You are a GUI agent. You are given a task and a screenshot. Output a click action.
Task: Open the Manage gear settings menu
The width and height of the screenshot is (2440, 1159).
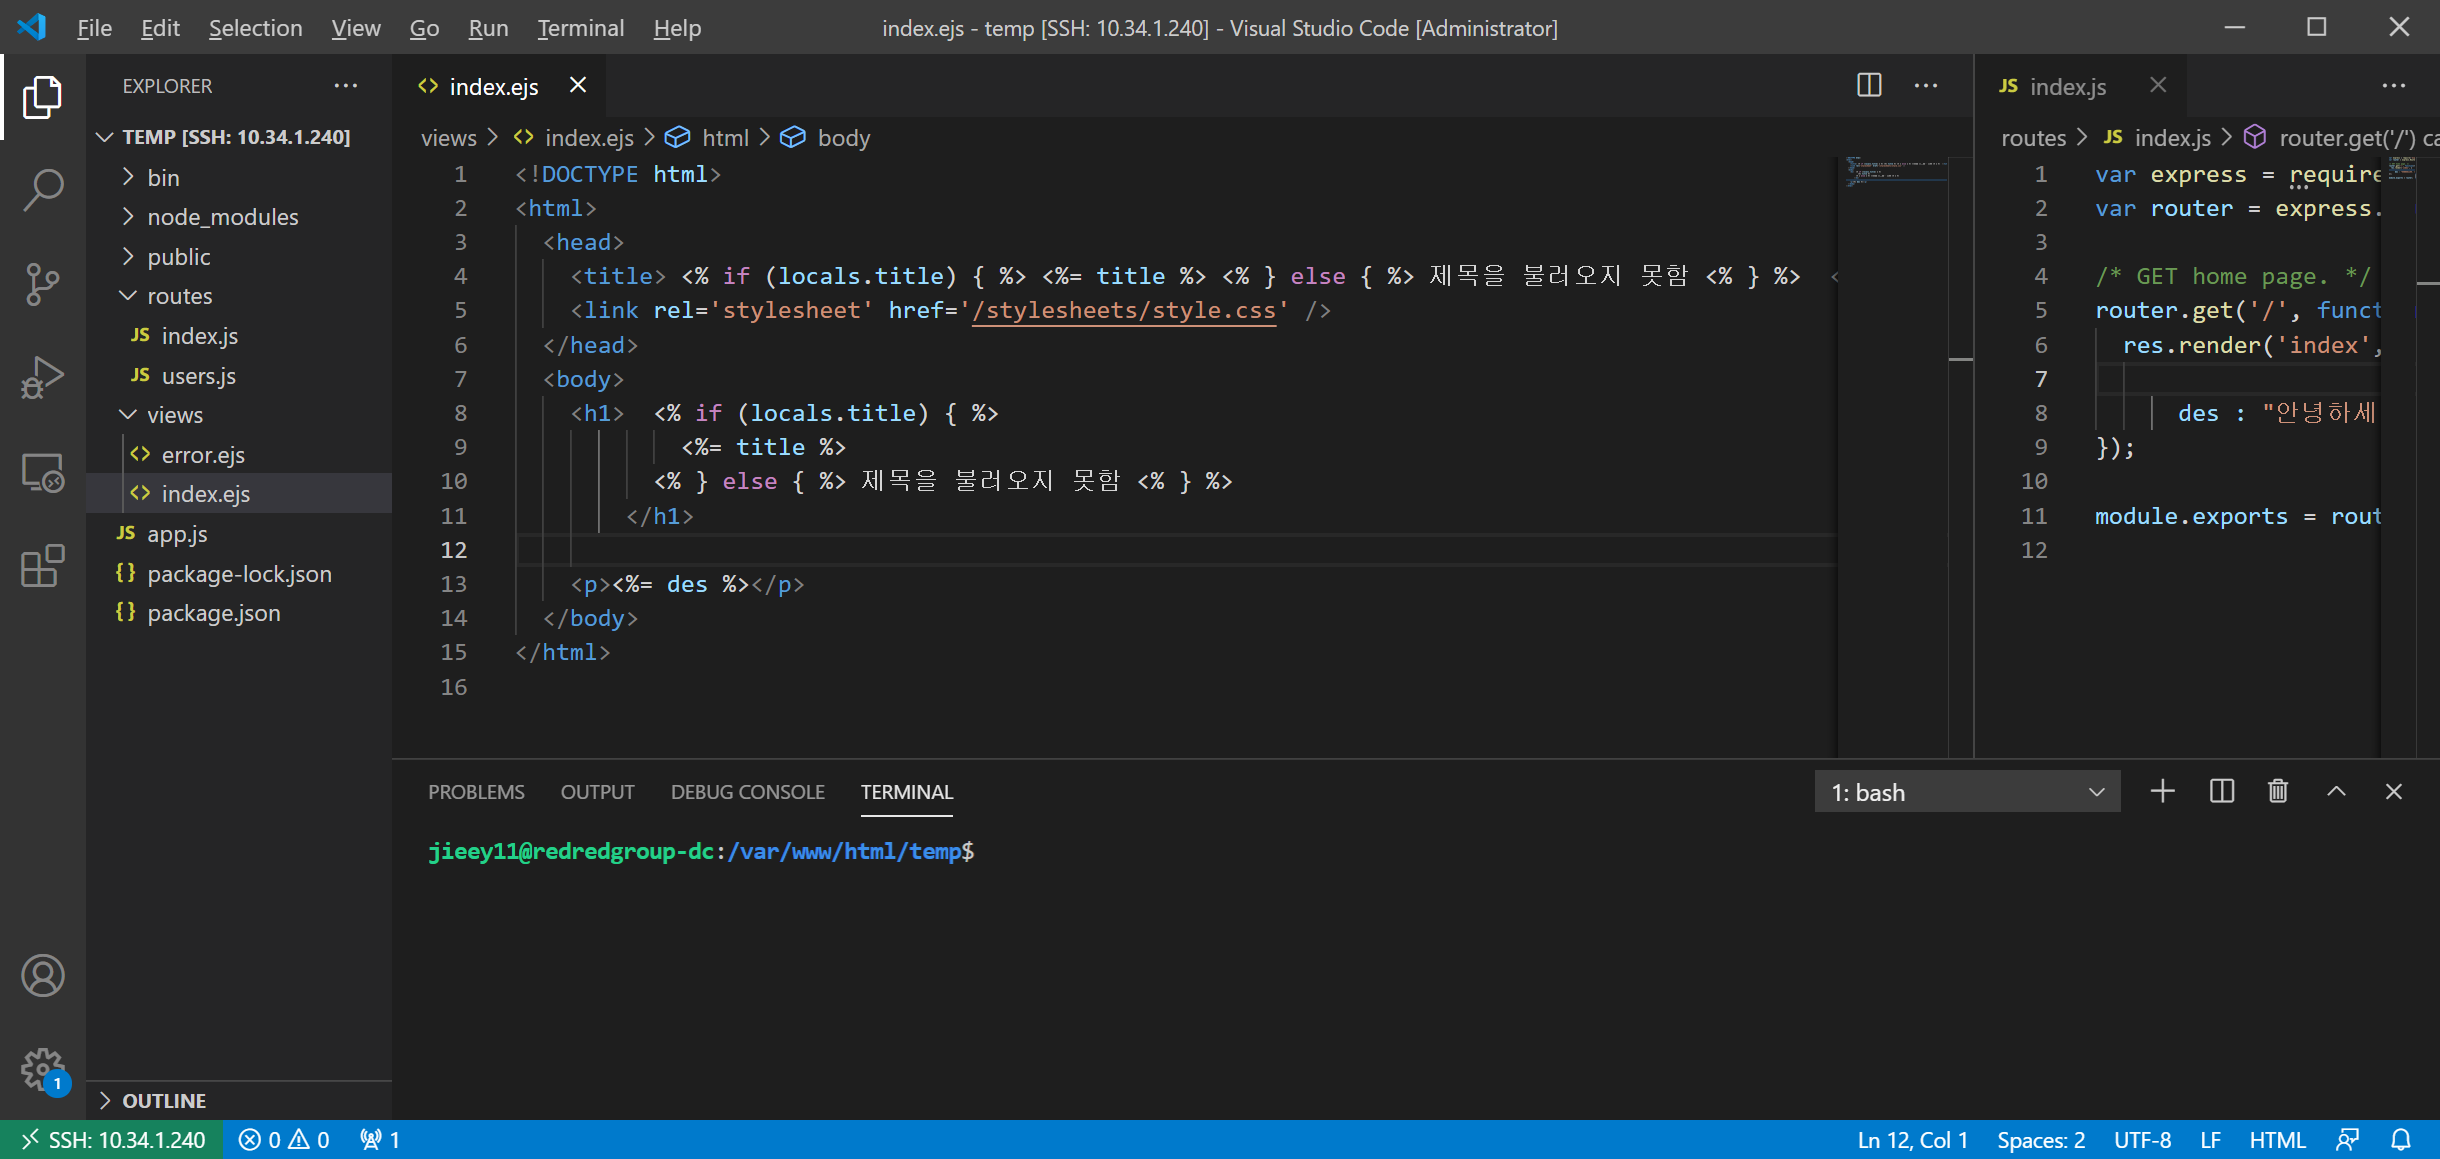pos(42,1070)
